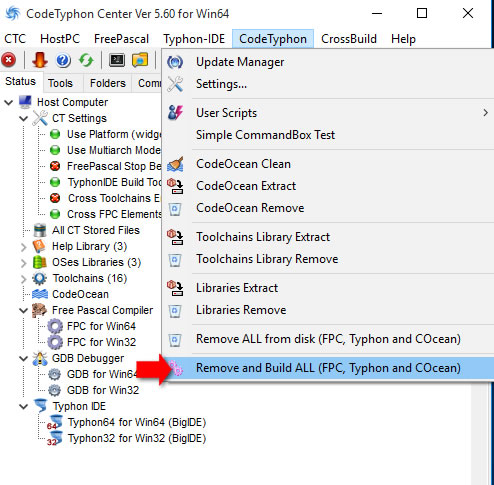This screenshot has width=494, height=485.
Task: Click the Settings wrench menu icon
Action: coord(175,84)
